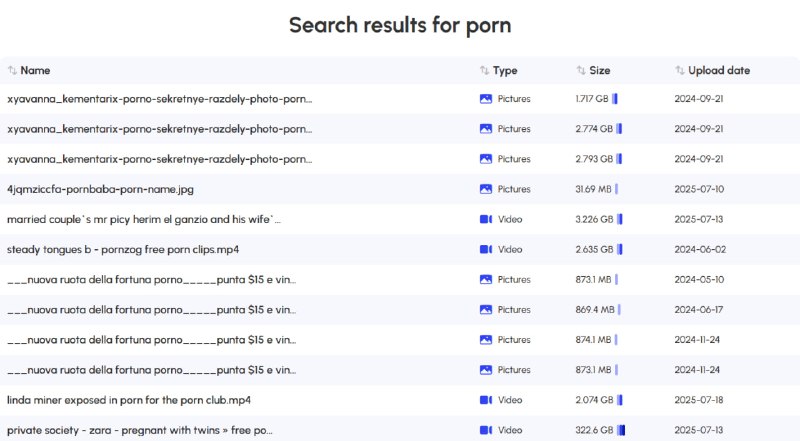Click the picture icon in the 31.69 MB row
This screenshot has height=441, width=800.
[x=486, y=189]
